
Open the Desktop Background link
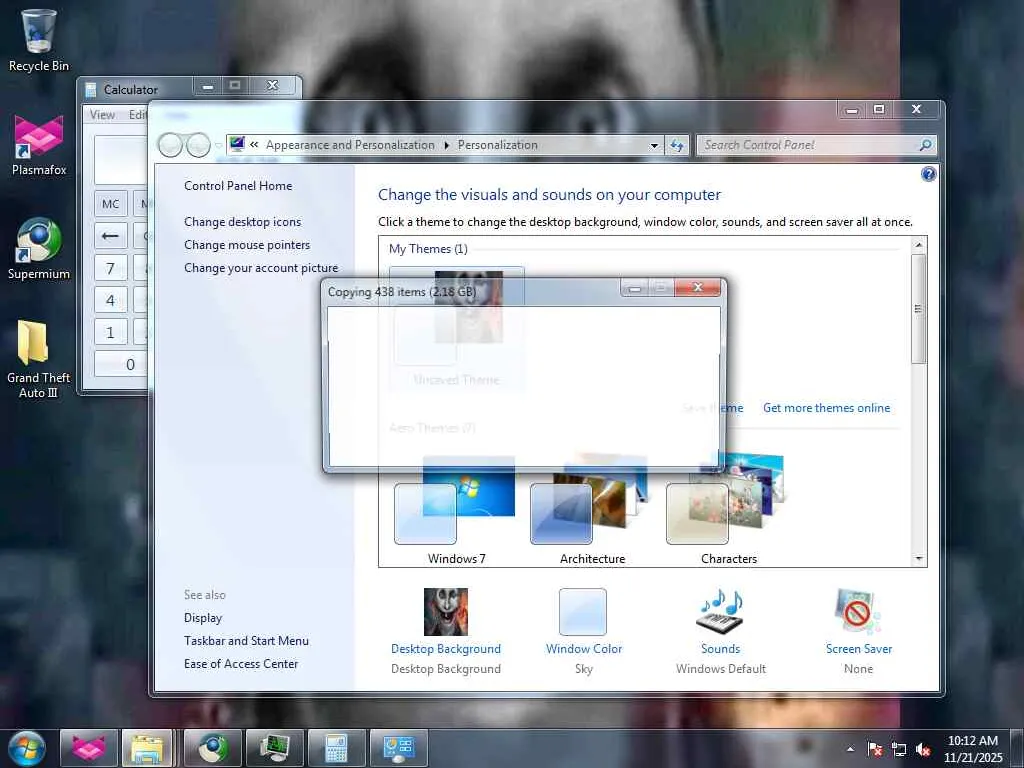tap(445, 648)
